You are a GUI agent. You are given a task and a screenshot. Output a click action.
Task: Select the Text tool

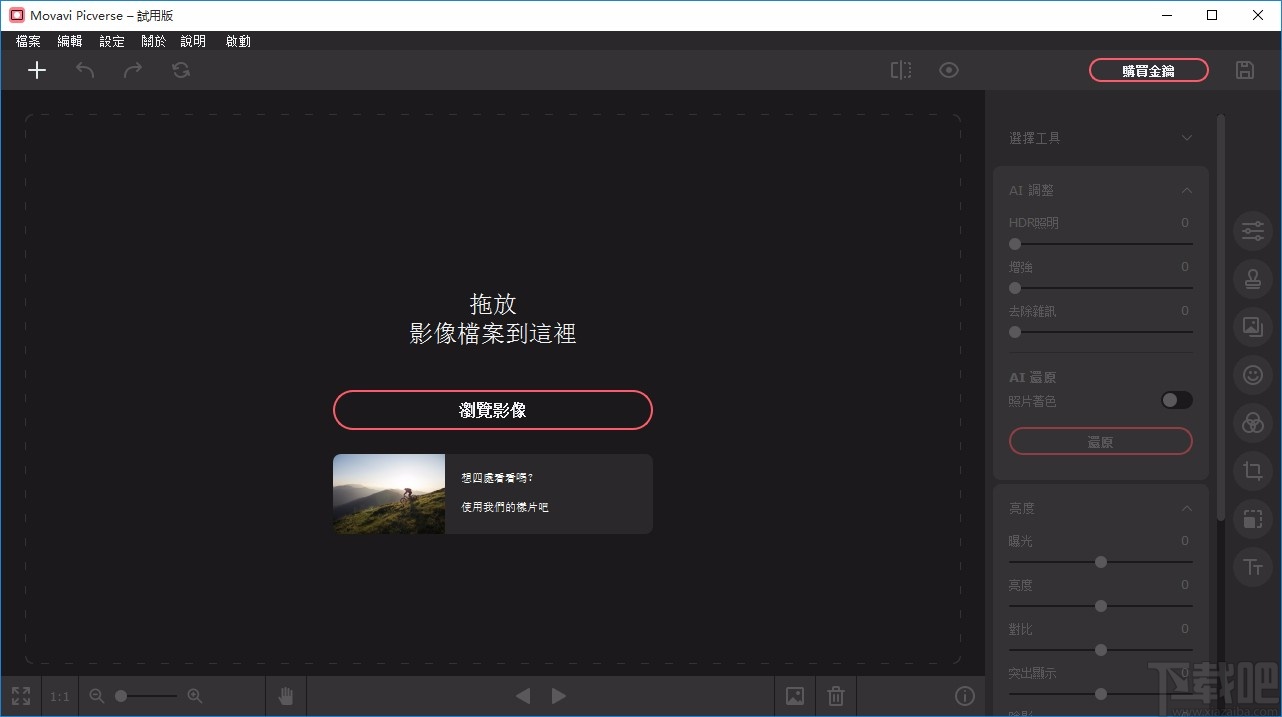point(1252,567)
